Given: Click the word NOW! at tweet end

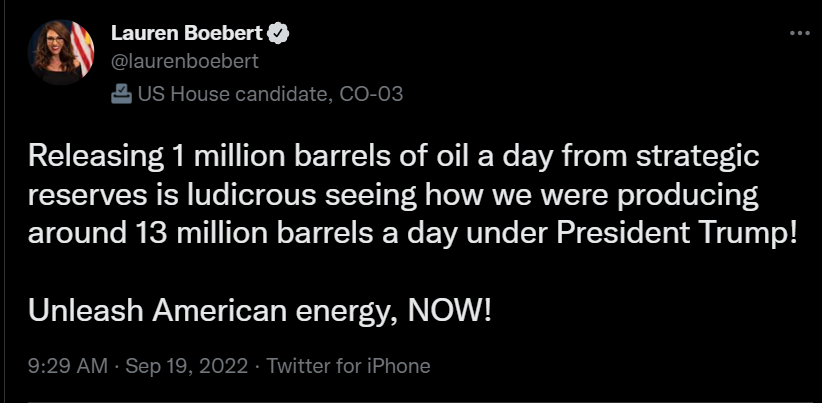Looking at the screenshot, I should pyautogui.click(x=450, y=311).
